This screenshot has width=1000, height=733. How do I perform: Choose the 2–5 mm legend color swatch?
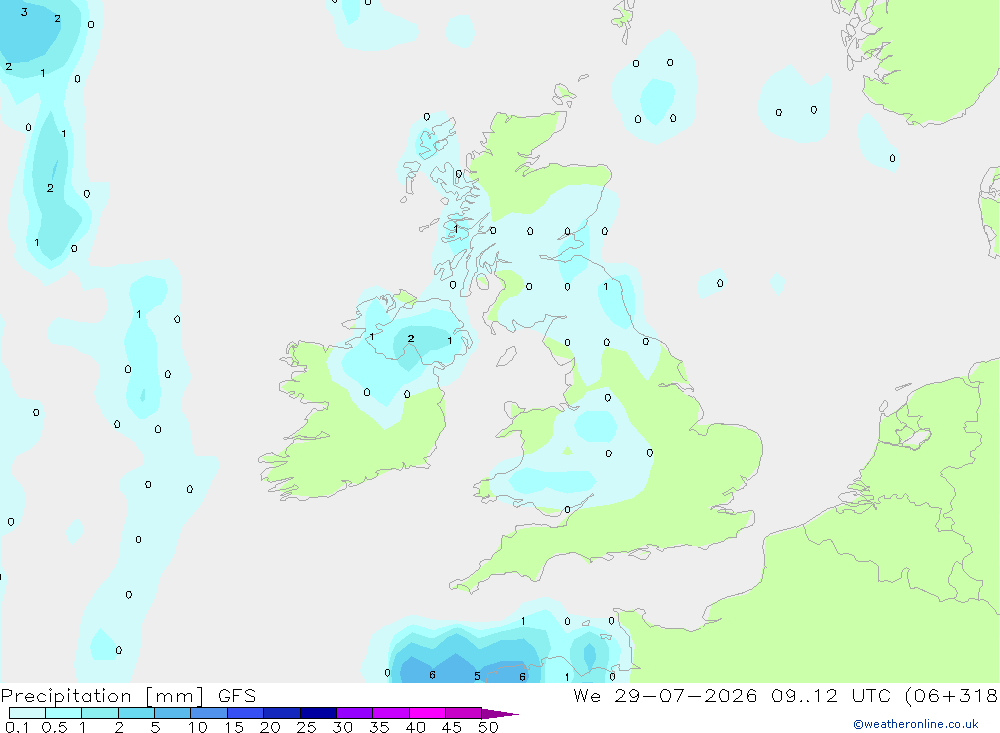[x=136, y=713]
